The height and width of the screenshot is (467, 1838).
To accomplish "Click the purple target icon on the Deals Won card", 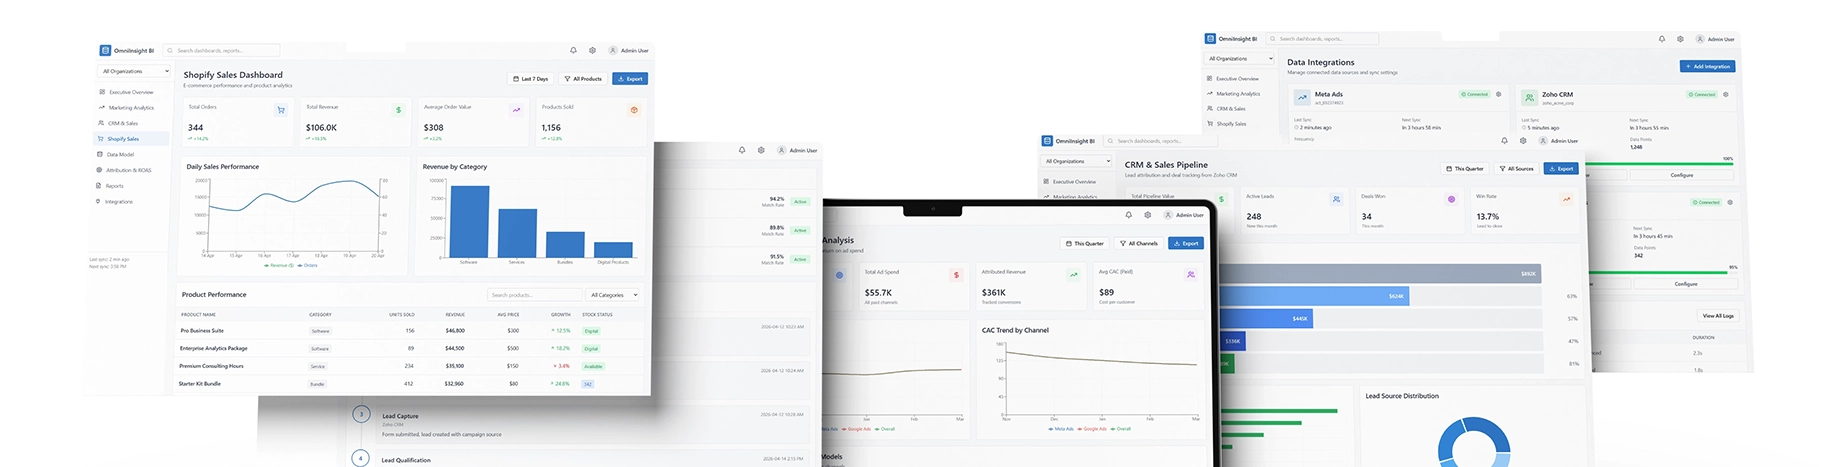I will tap(1452, 199).
